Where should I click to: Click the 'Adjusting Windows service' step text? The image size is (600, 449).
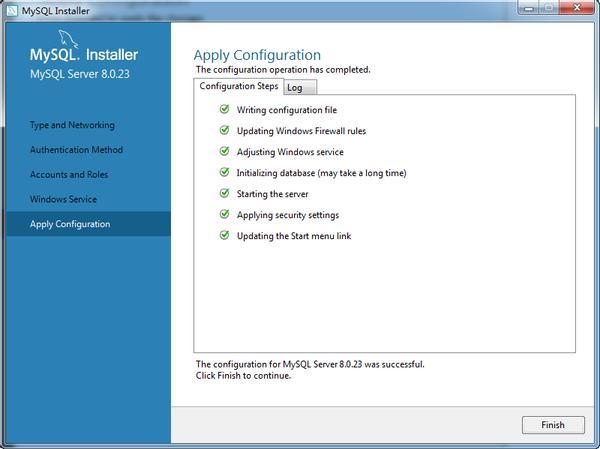(290, 152)
